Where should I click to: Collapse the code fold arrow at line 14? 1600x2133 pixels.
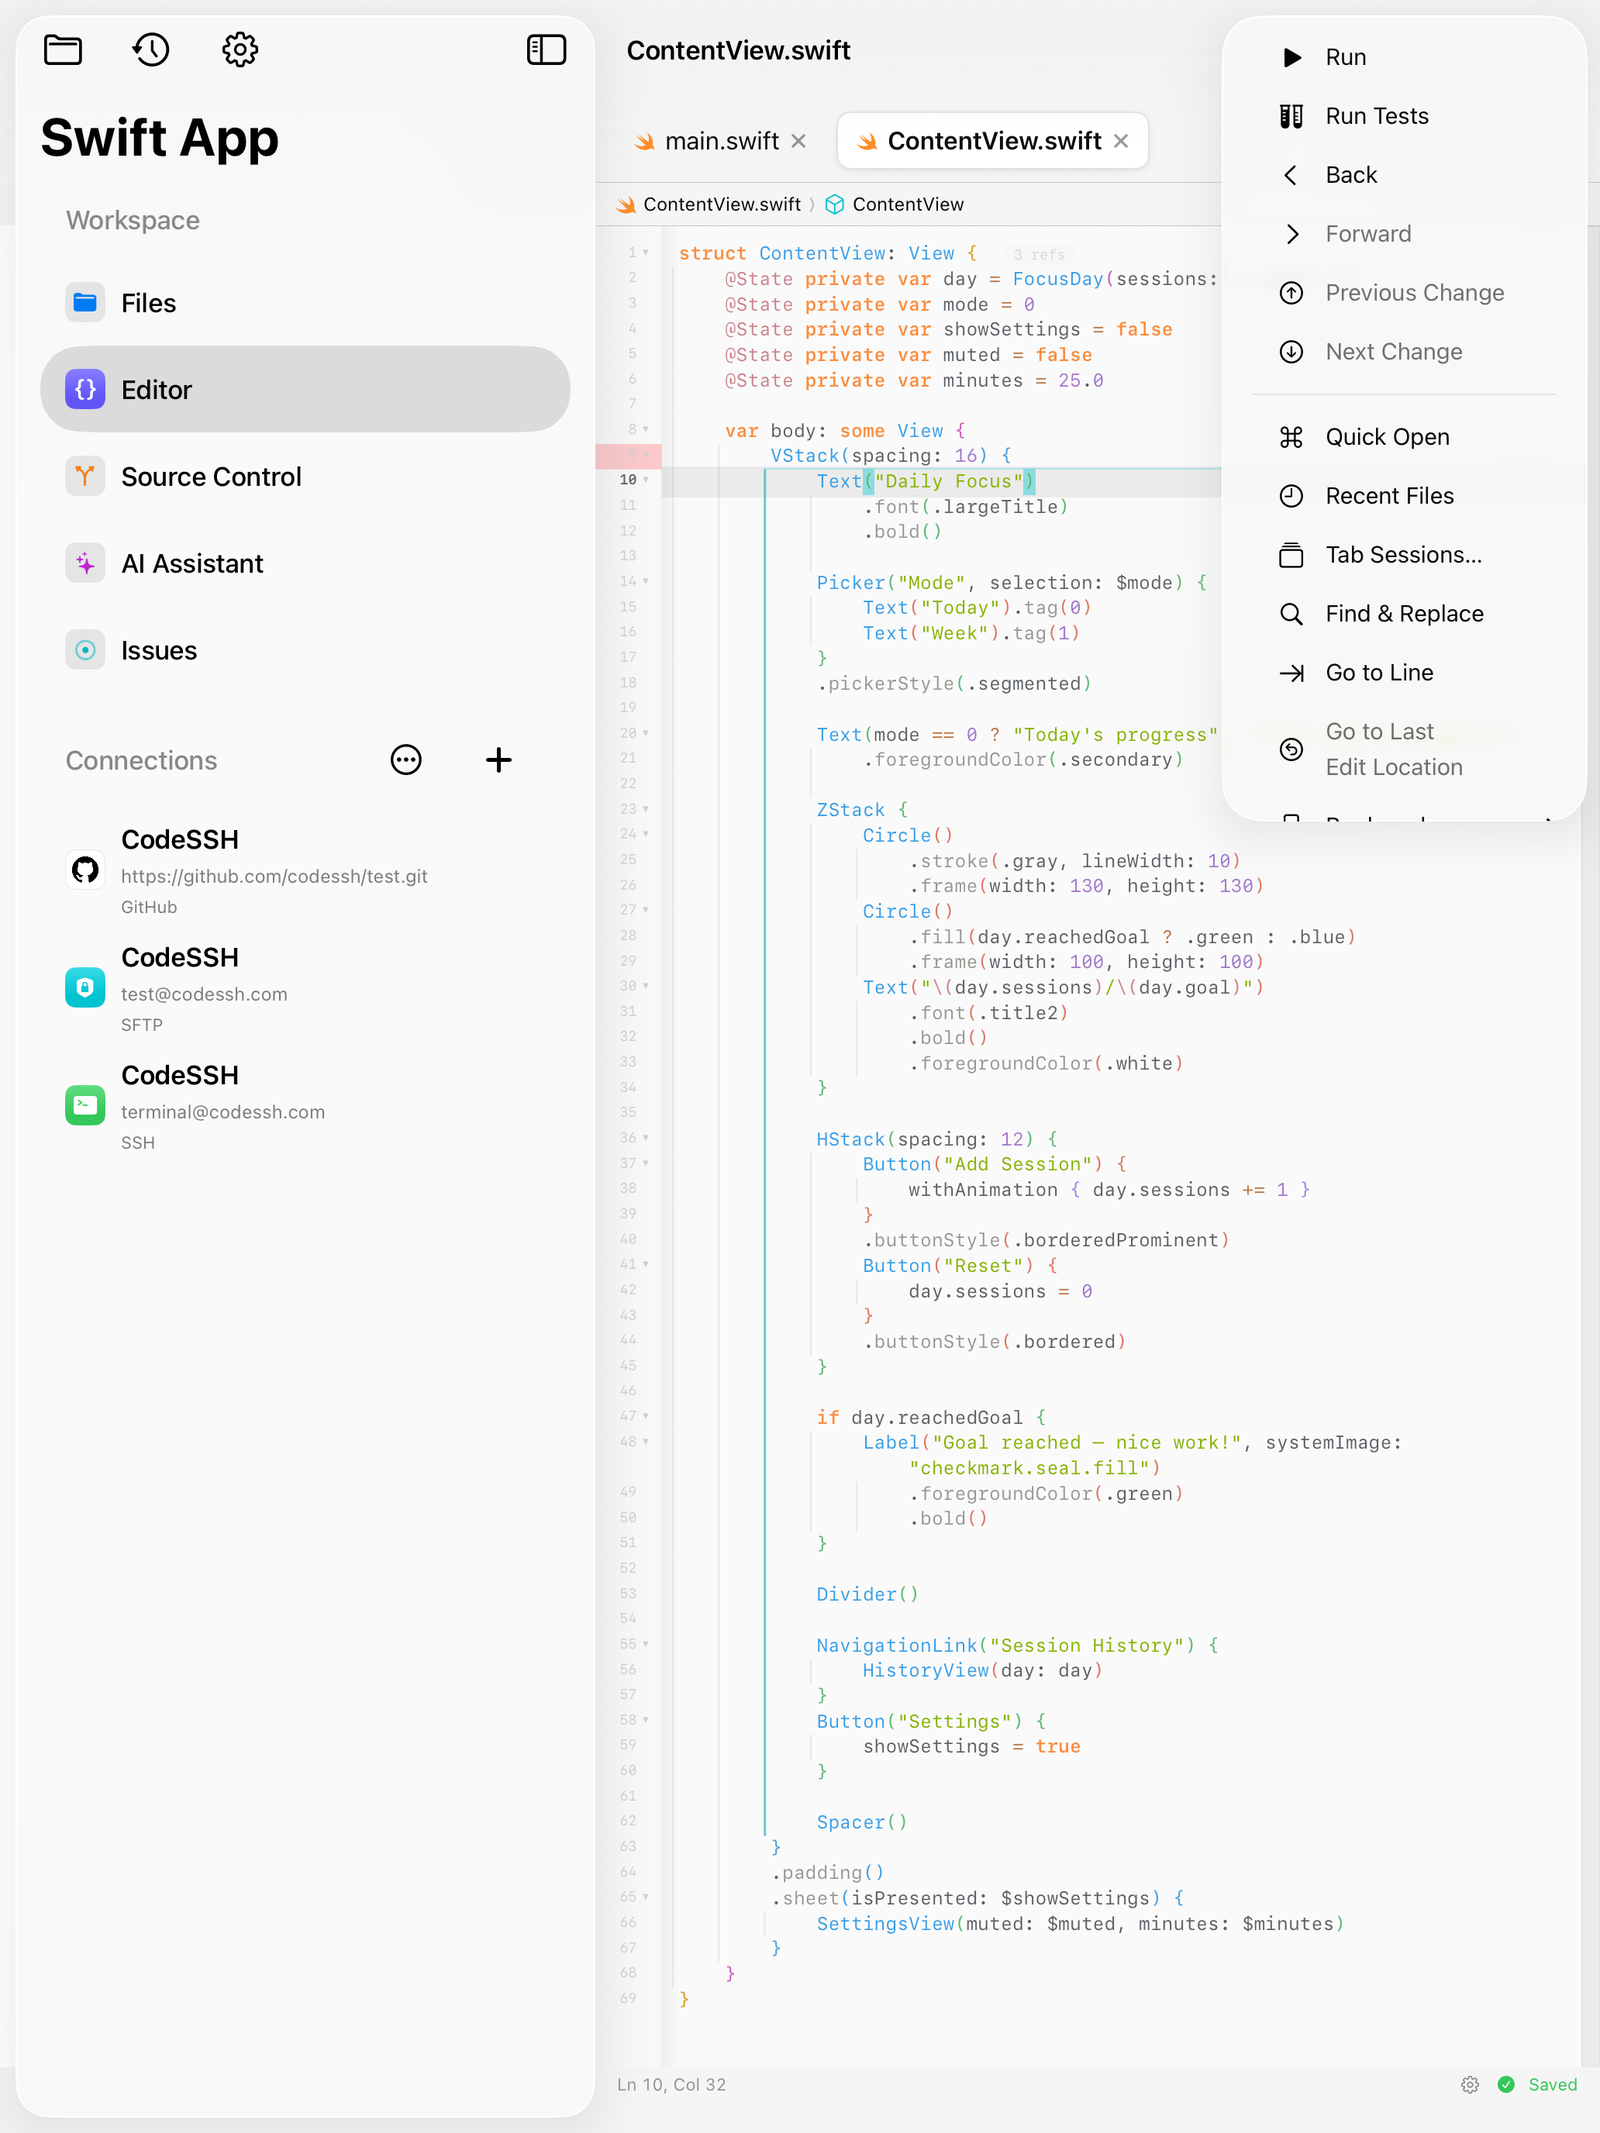pos(646,581)
